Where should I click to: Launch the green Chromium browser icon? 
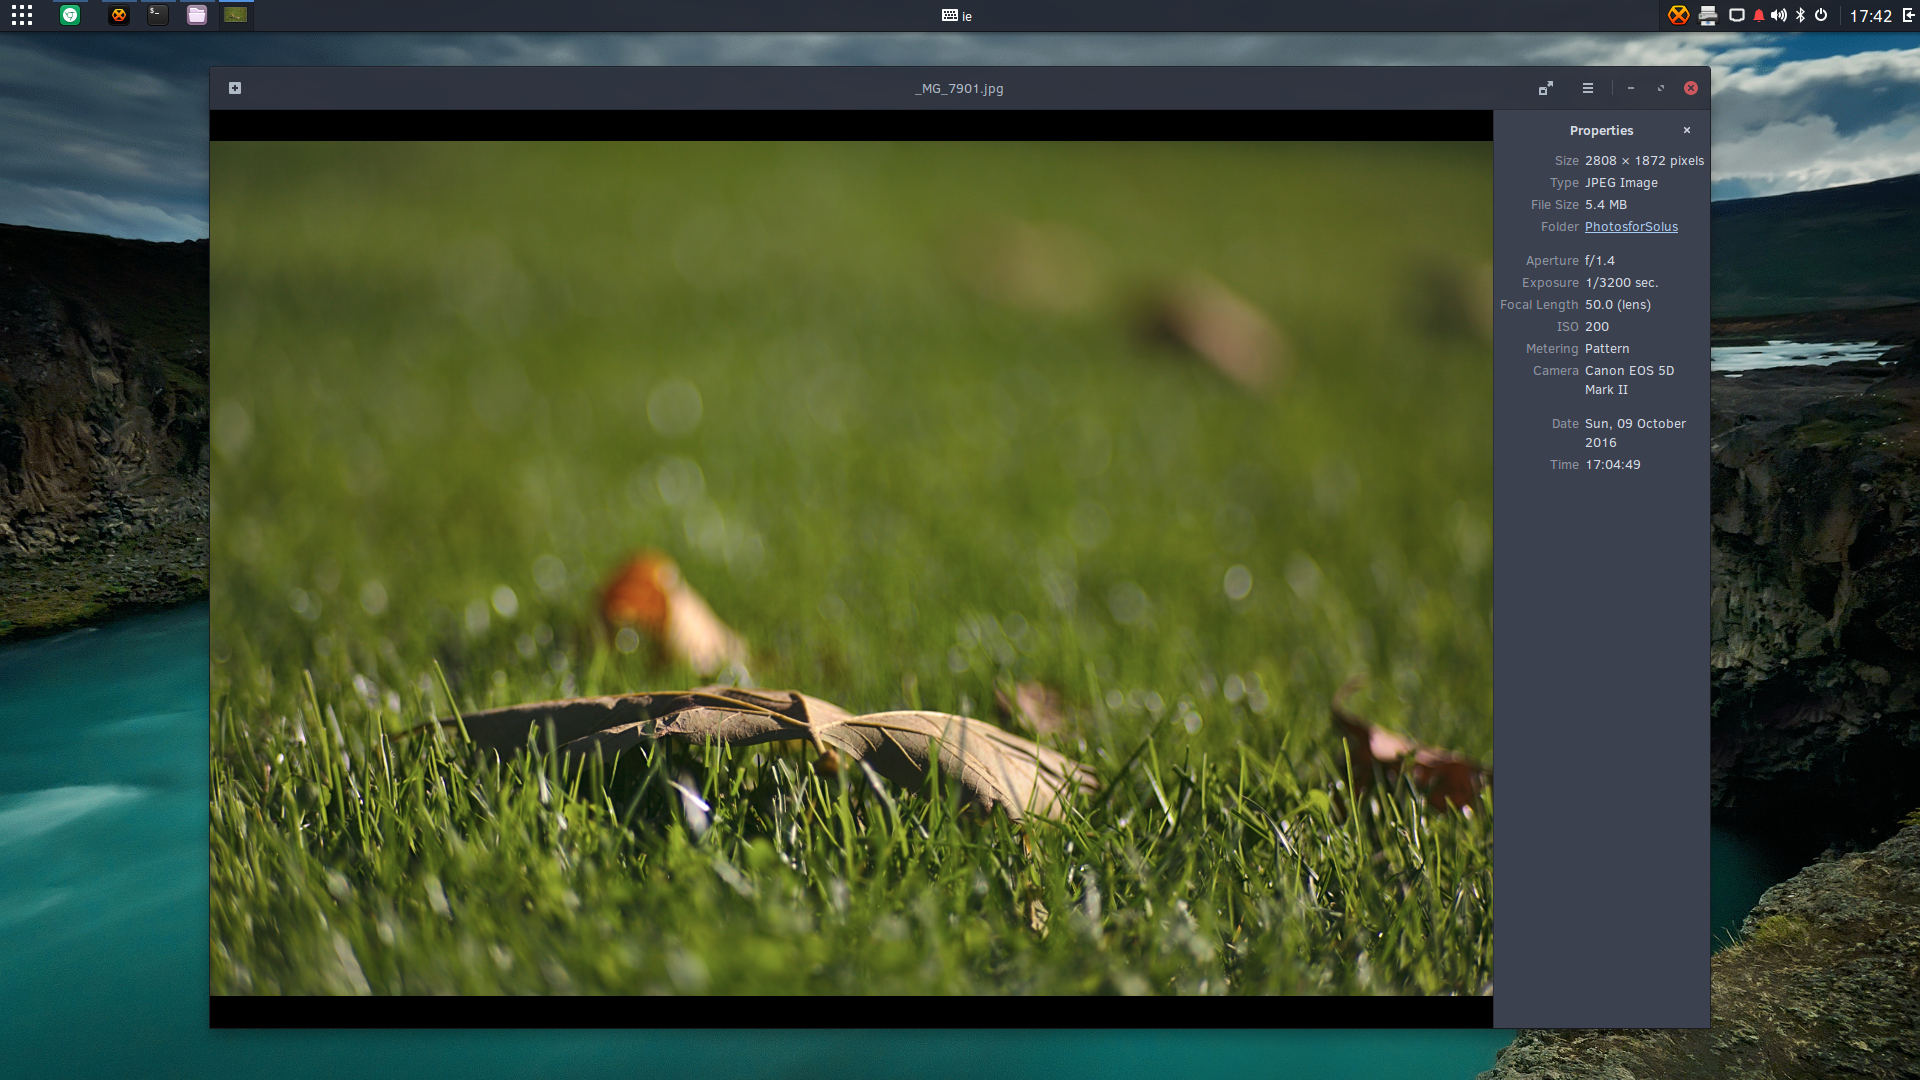(x=70, y=15)
